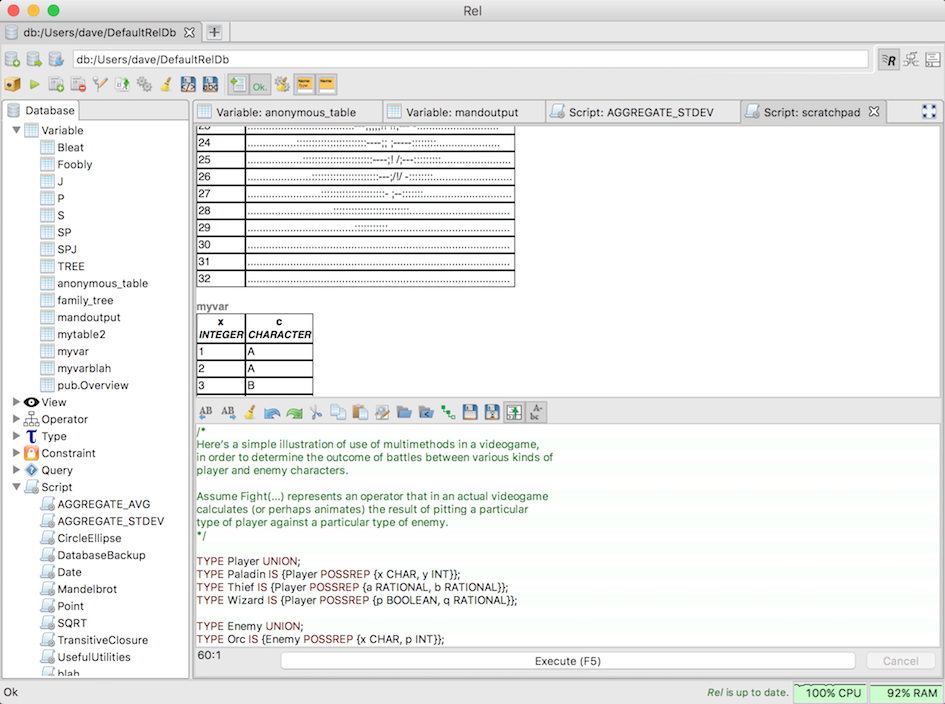Expand the View tree node

tap(16, 402)
